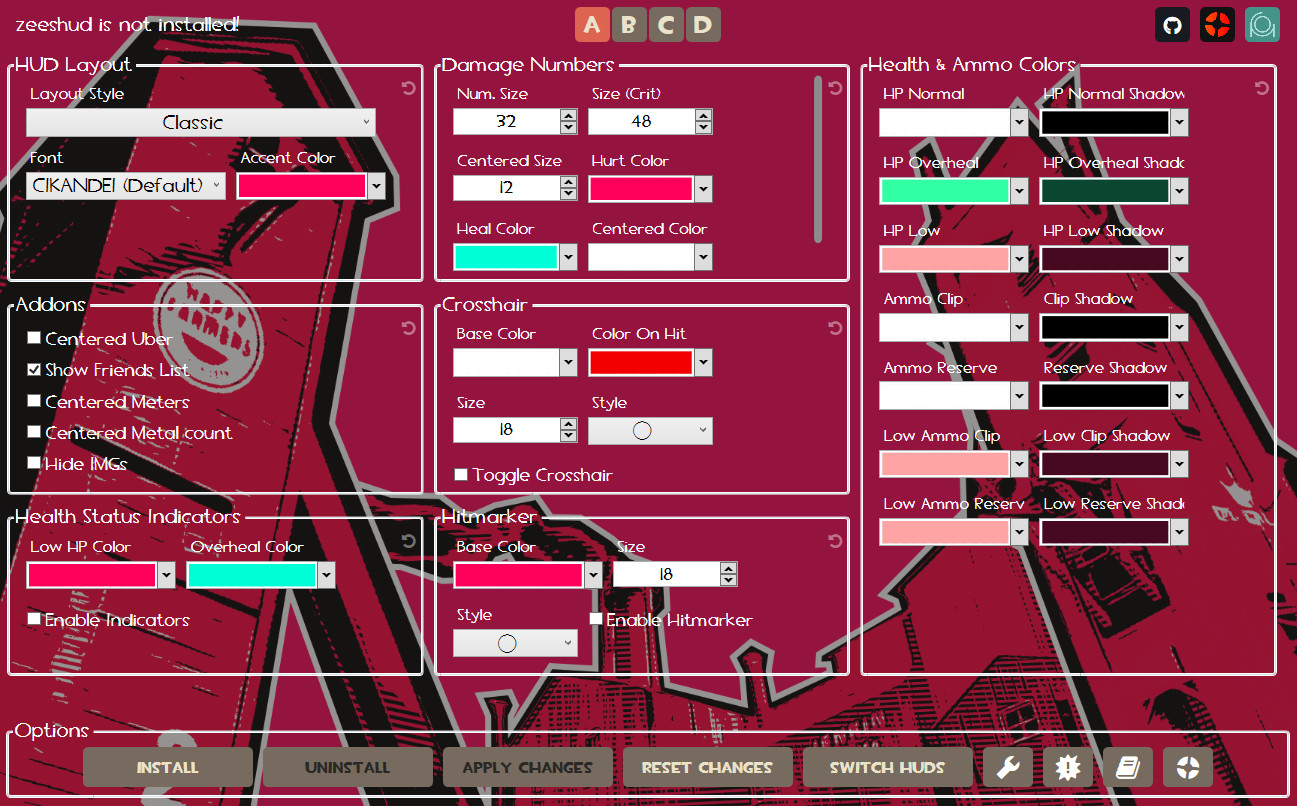Select preset tab D
Screen dimensions: 1297x806
click(x=703, y=24)
